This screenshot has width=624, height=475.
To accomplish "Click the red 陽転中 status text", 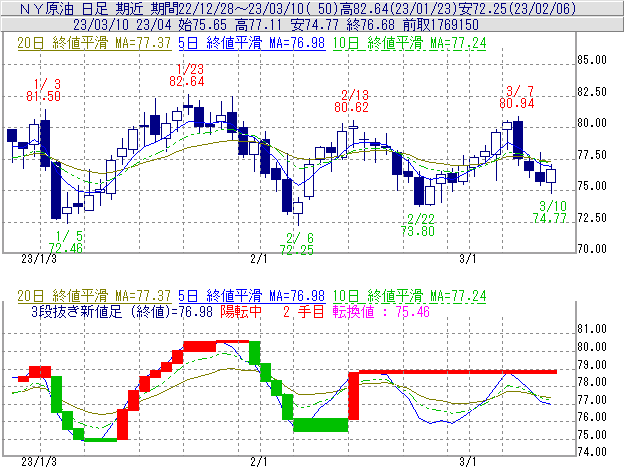I will point(241,311).
